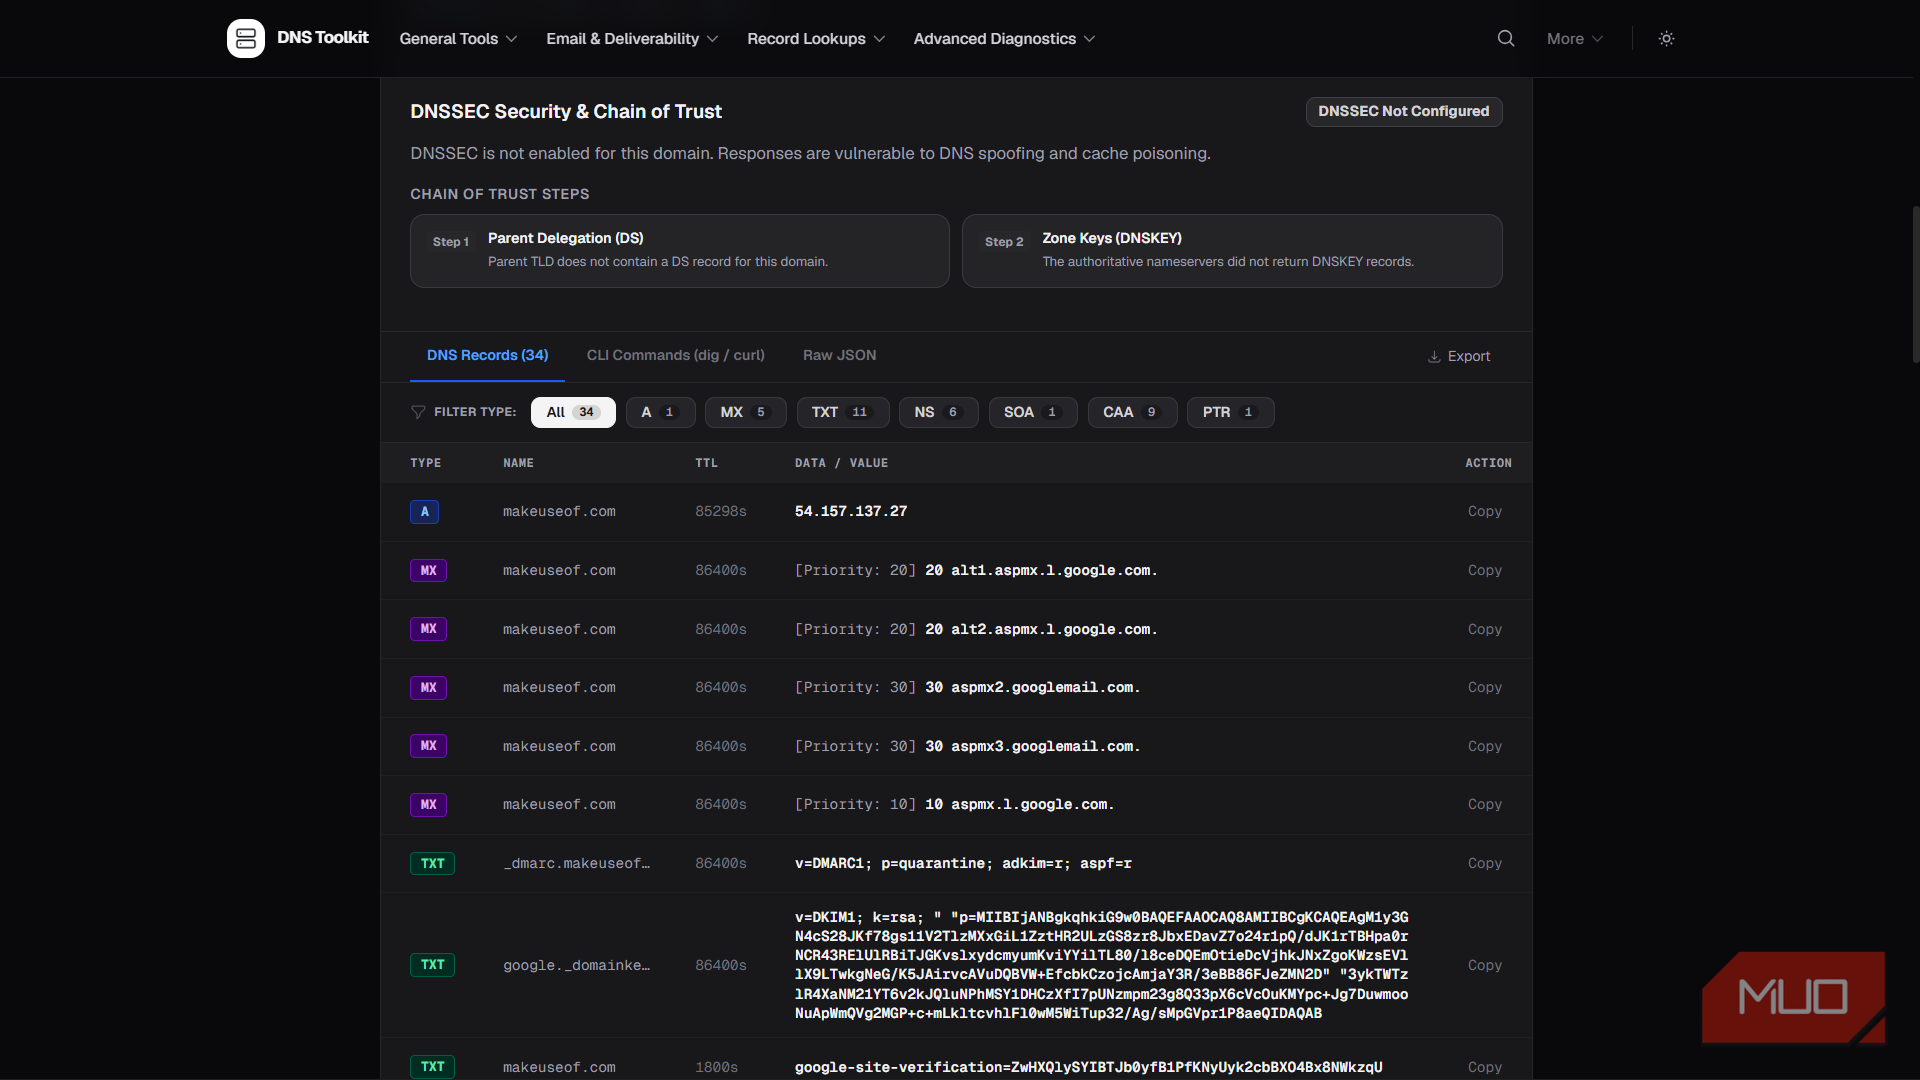Click the Step 2 Zone Keys (DNSKEY) card
Viewport: 1920px width, 1080px height.
(1232, 251)
